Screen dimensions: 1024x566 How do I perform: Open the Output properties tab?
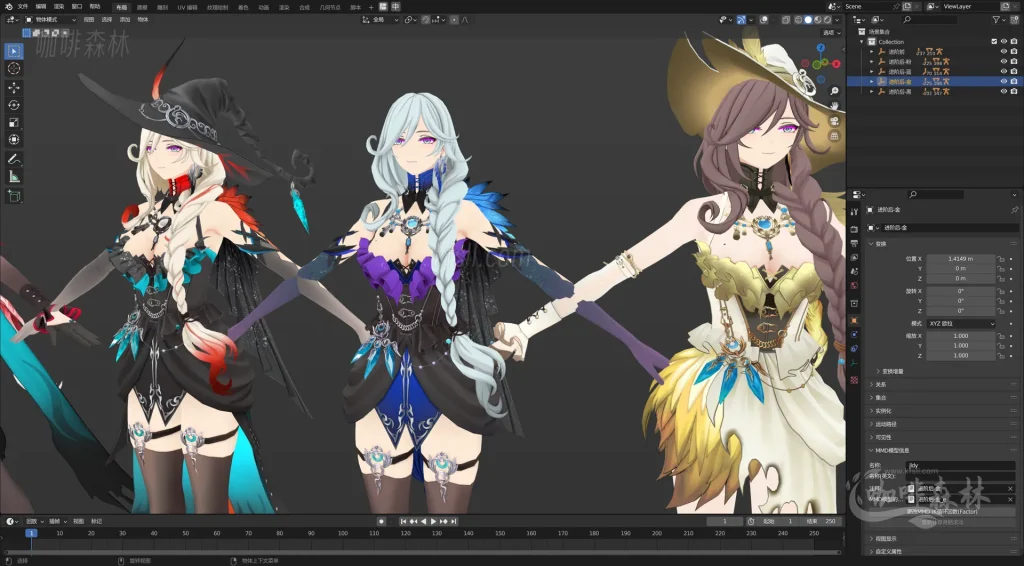pos(854,244)
